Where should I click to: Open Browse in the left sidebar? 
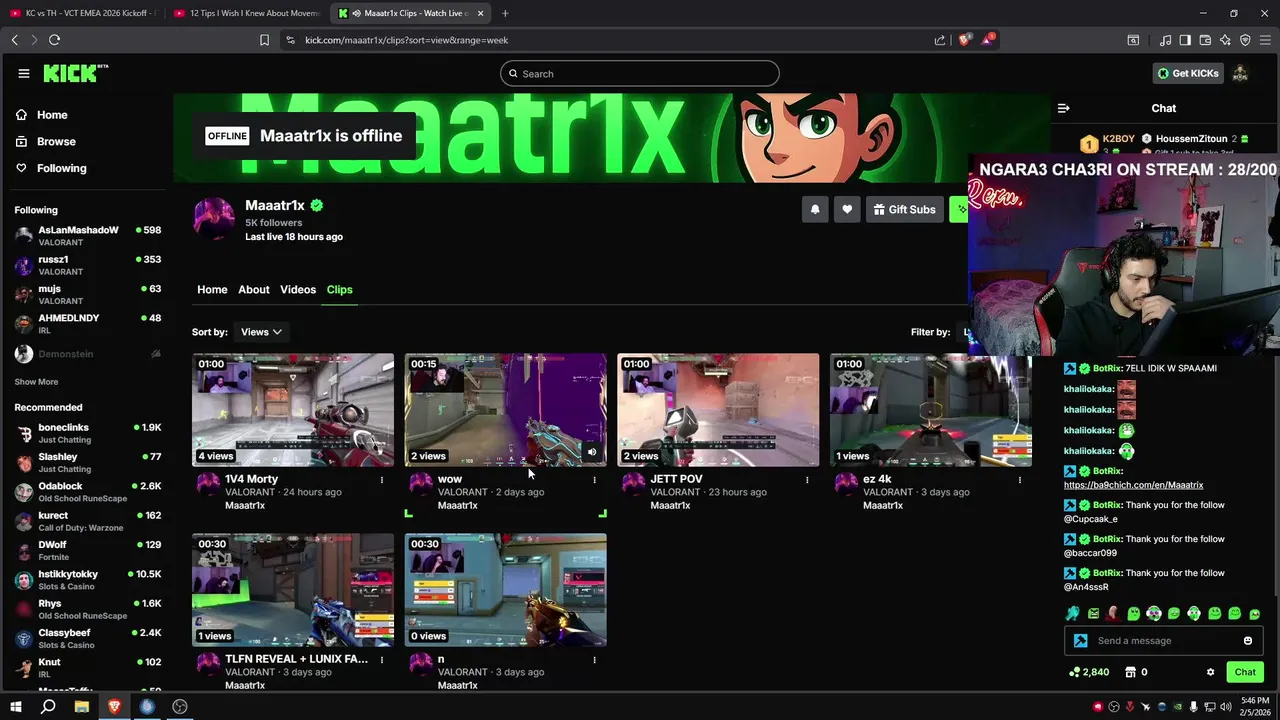[x=45, y=142]
